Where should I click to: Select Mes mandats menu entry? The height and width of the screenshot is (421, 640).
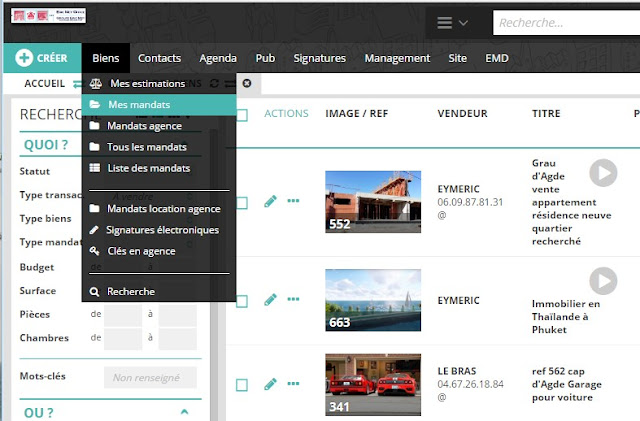click(159, 105)
